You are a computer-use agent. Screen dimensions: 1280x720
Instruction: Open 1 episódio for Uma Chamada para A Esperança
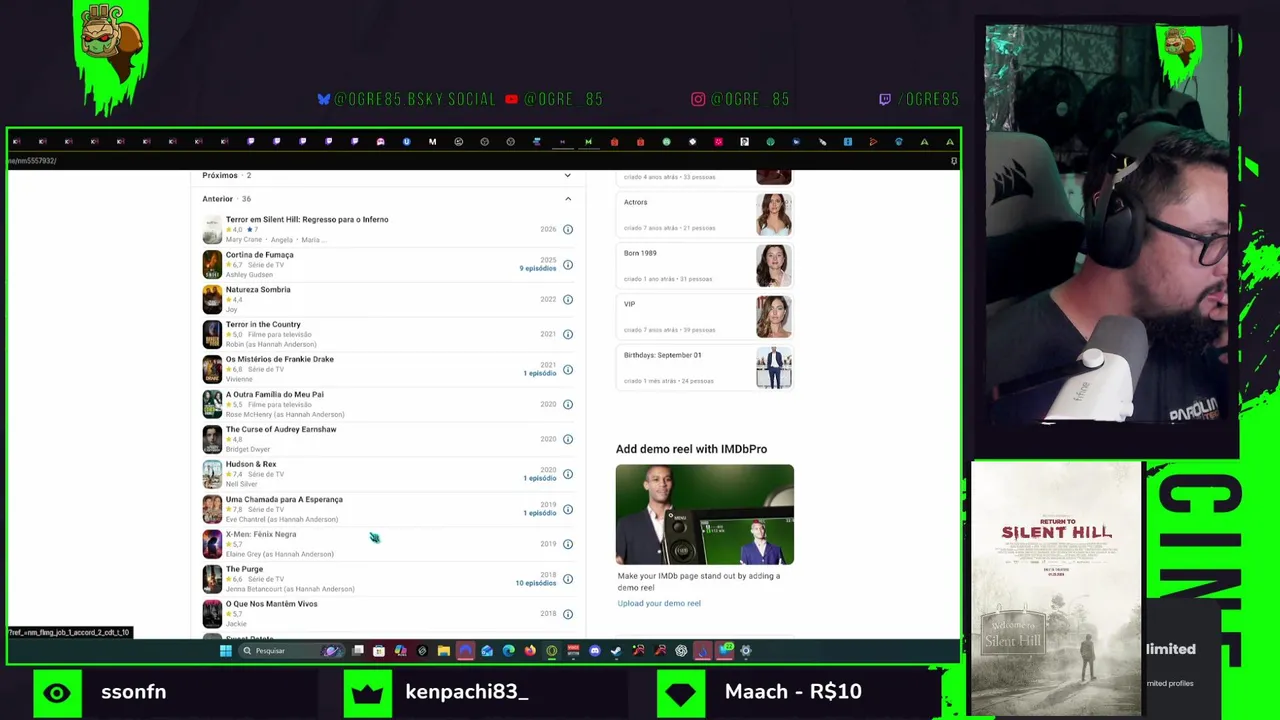click(540, 513)
